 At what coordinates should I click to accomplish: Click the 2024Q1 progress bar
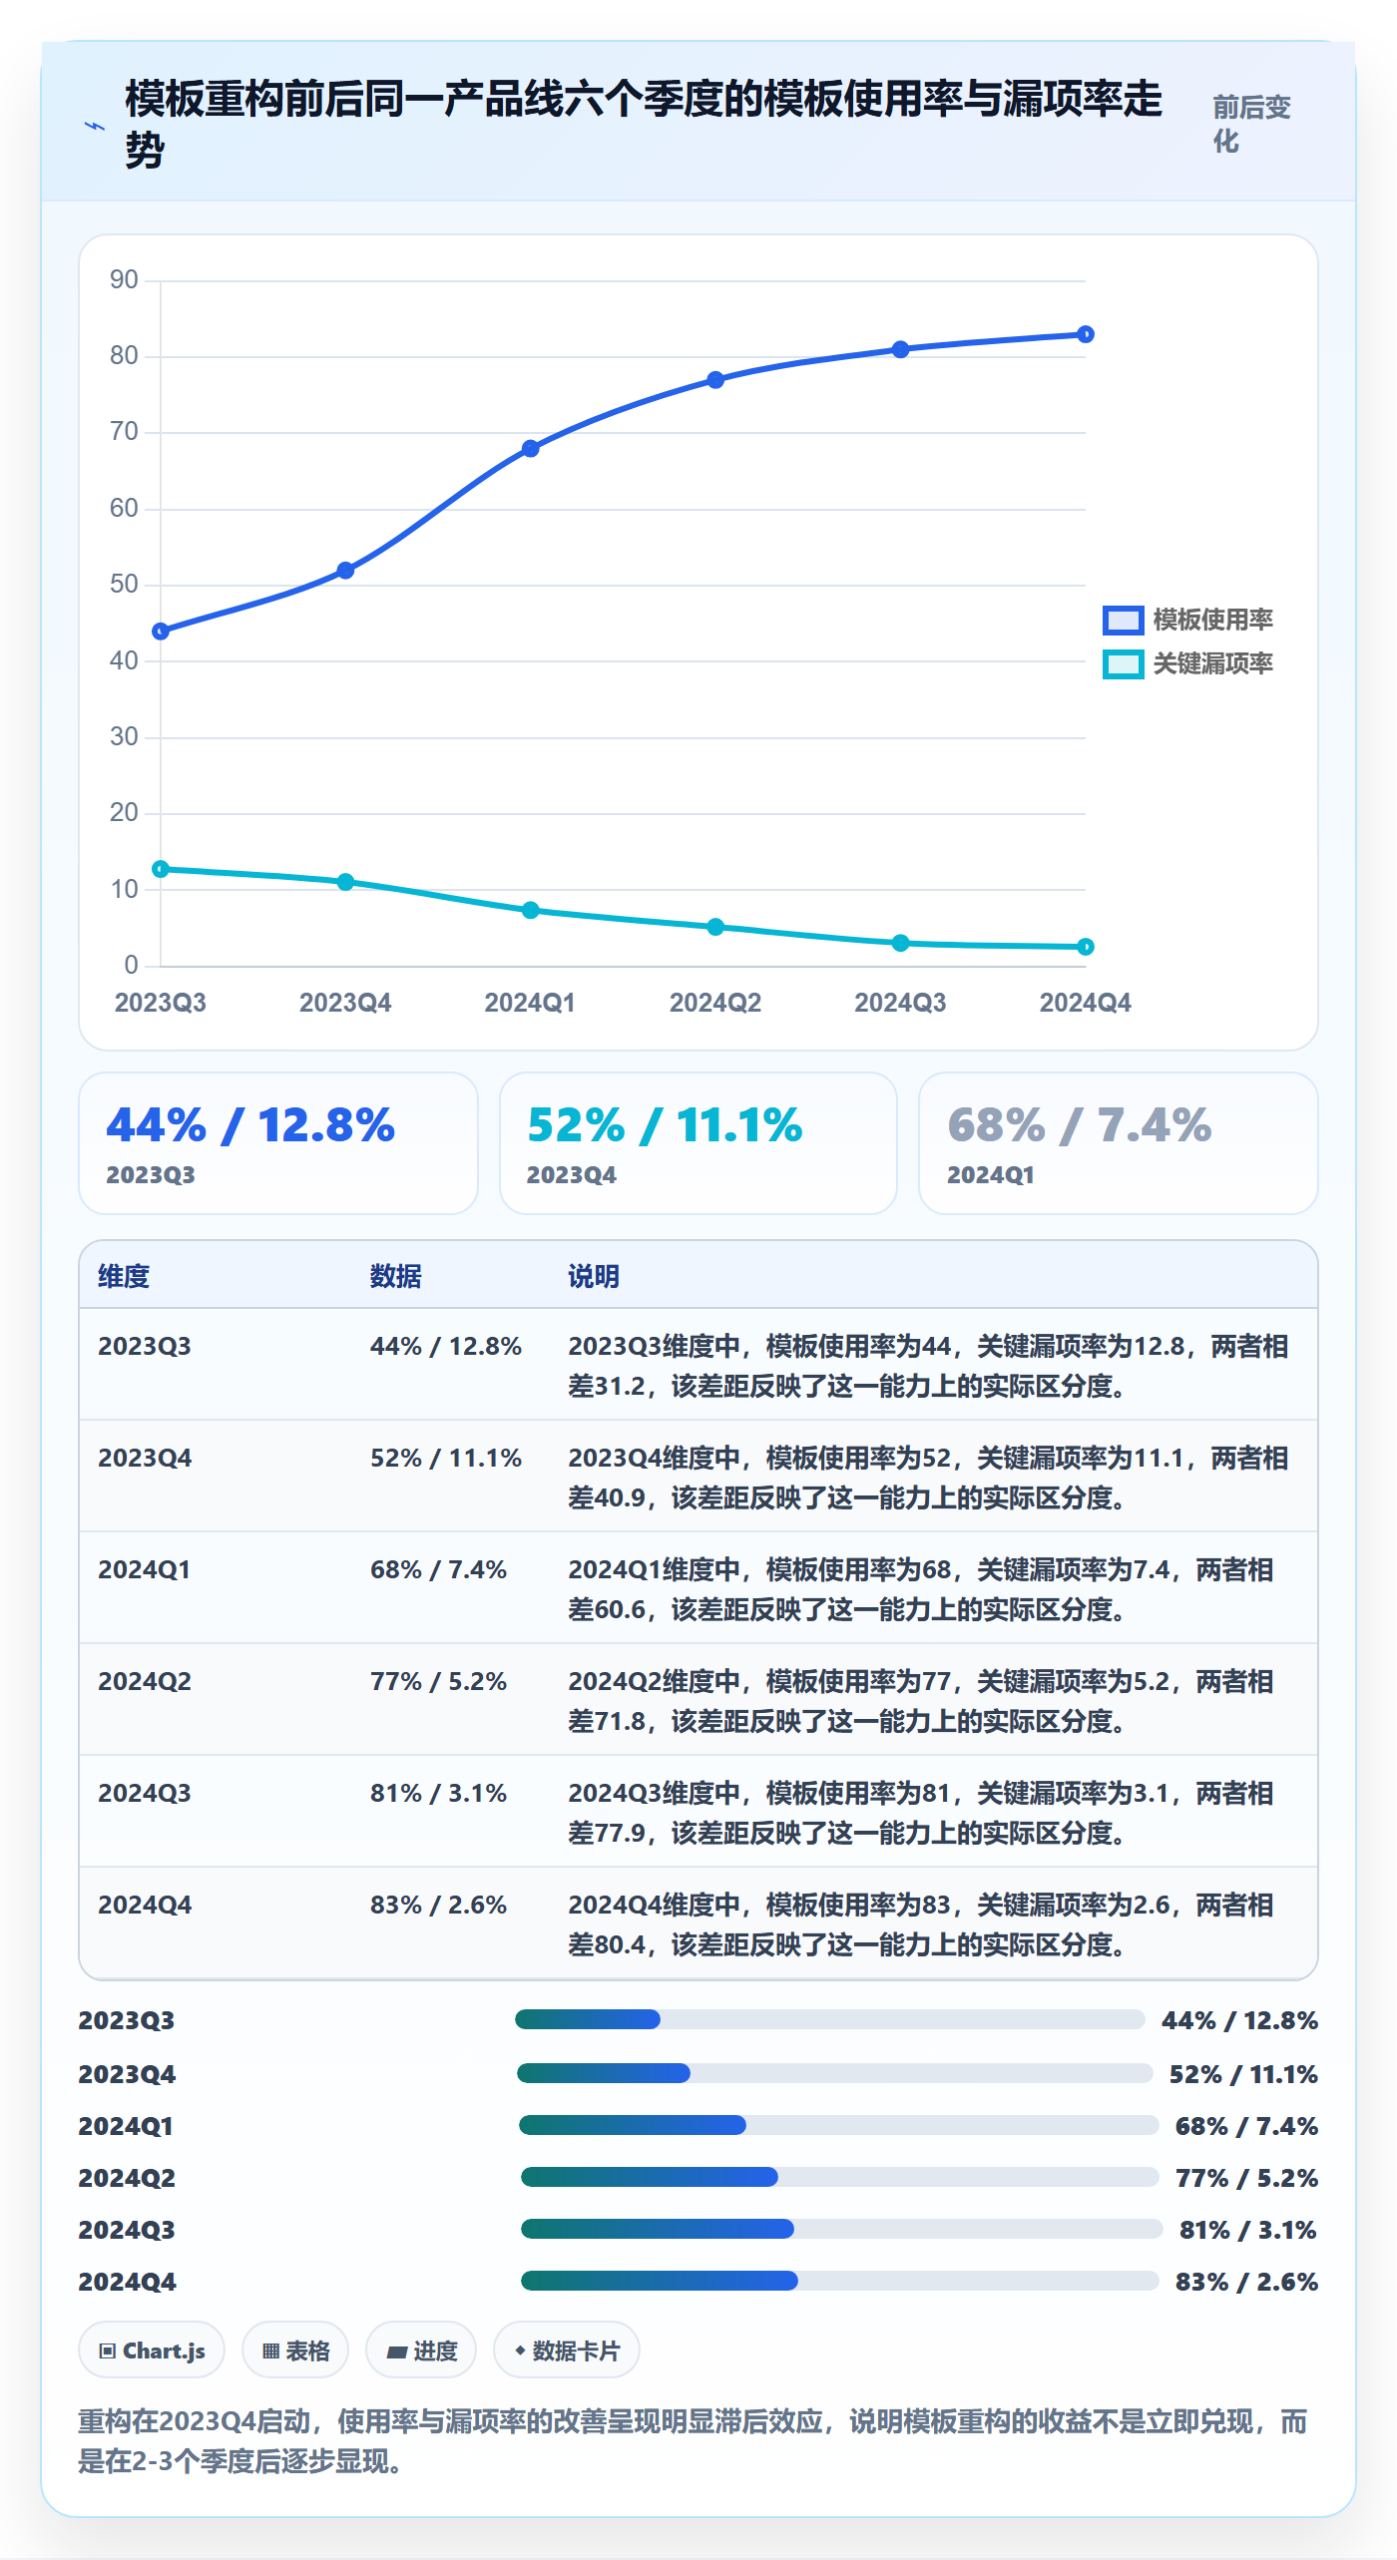coord(839,2125)
